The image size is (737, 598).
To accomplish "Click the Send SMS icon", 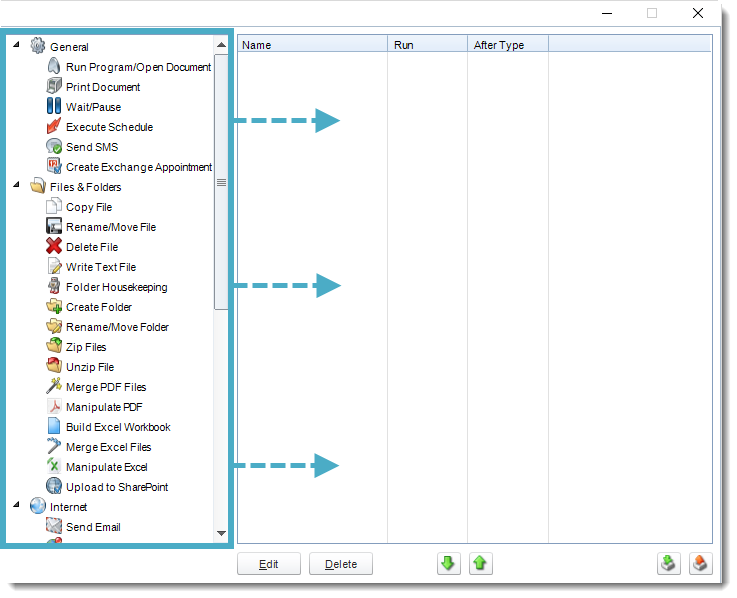I will (54, 146).
